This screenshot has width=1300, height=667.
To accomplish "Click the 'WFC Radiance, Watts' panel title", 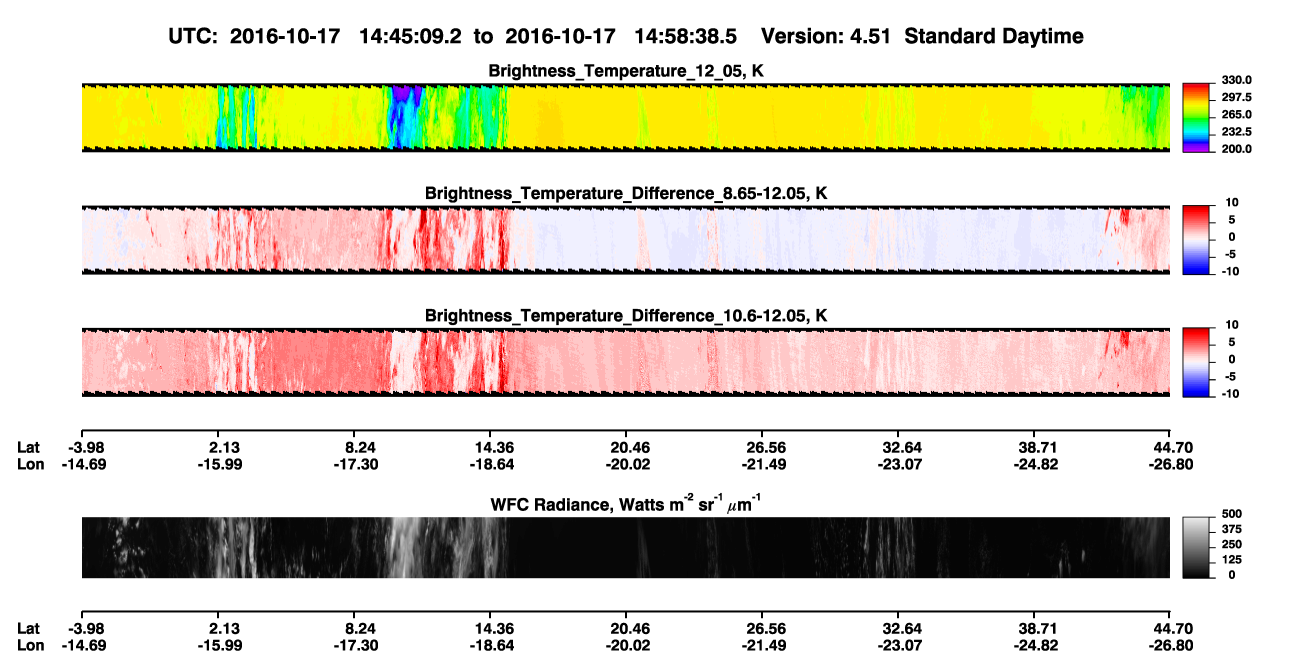I will pyautogui.click(x=626, y=505).
